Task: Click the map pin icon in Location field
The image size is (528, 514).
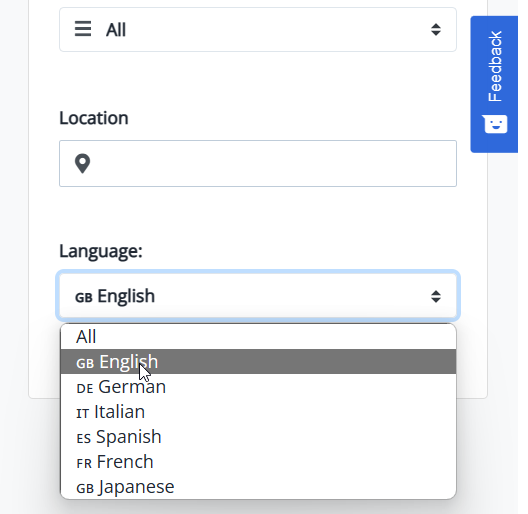Action: 82,163
